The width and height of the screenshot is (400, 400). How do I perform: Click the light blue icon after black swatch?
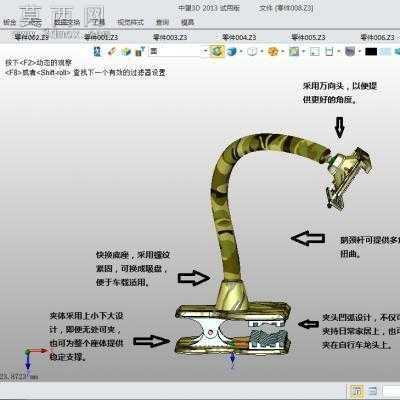point(385,52)
